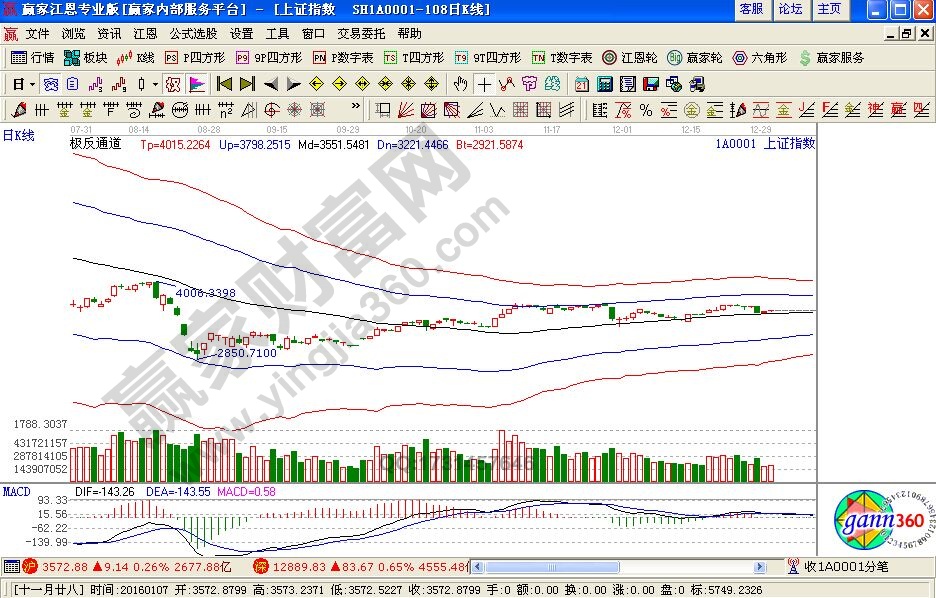Select the hand pan tool
Image resolution: width=936 pixels, height=598 pixels.
click(x=460, y=84)
